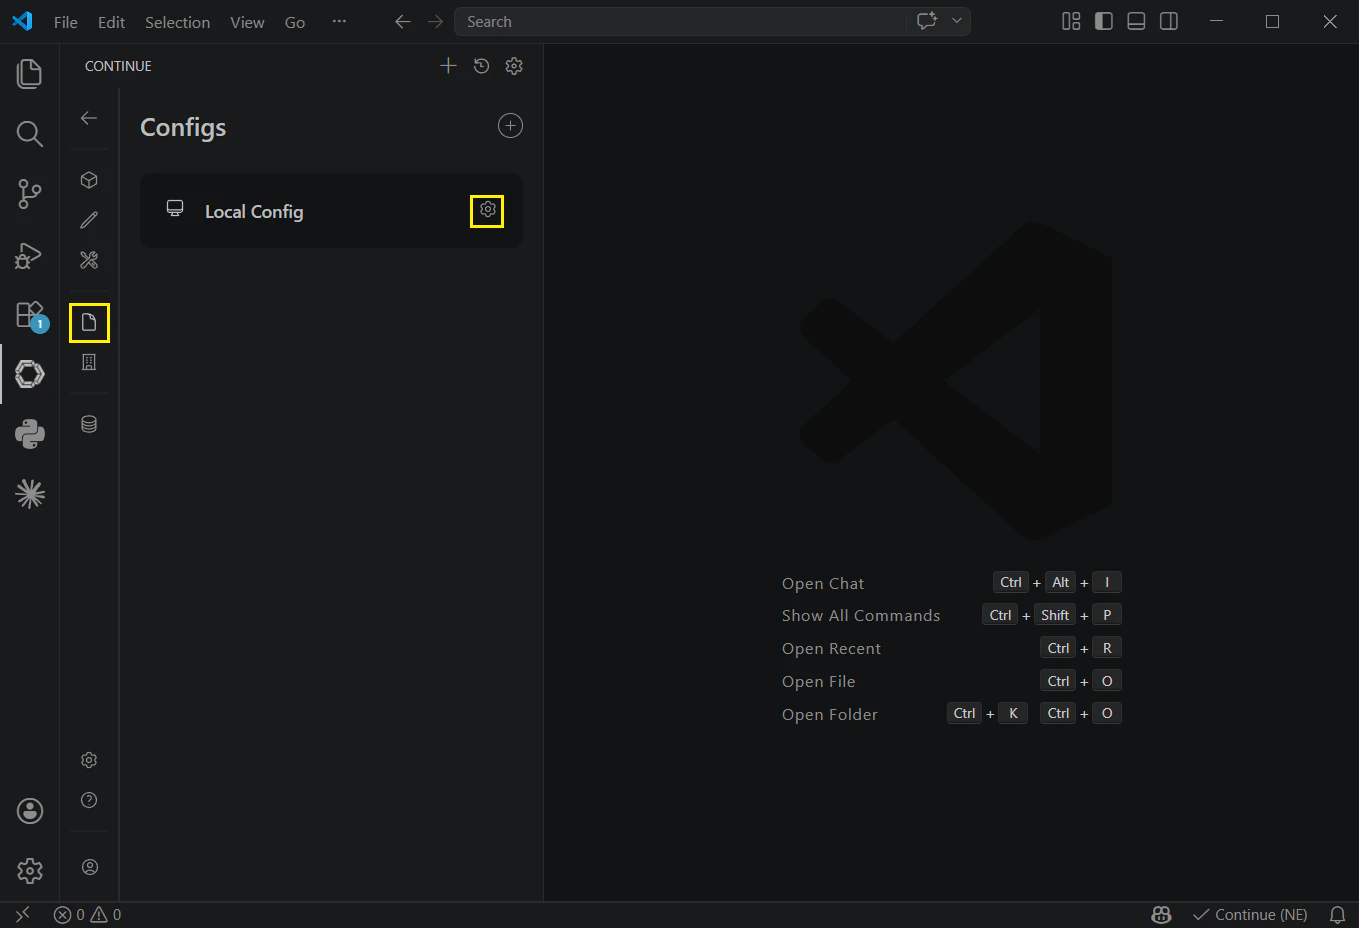Open Customize Layout in the title bar
The height and width of the screenshot is (928, 1359).
[x=1071, y=22]
